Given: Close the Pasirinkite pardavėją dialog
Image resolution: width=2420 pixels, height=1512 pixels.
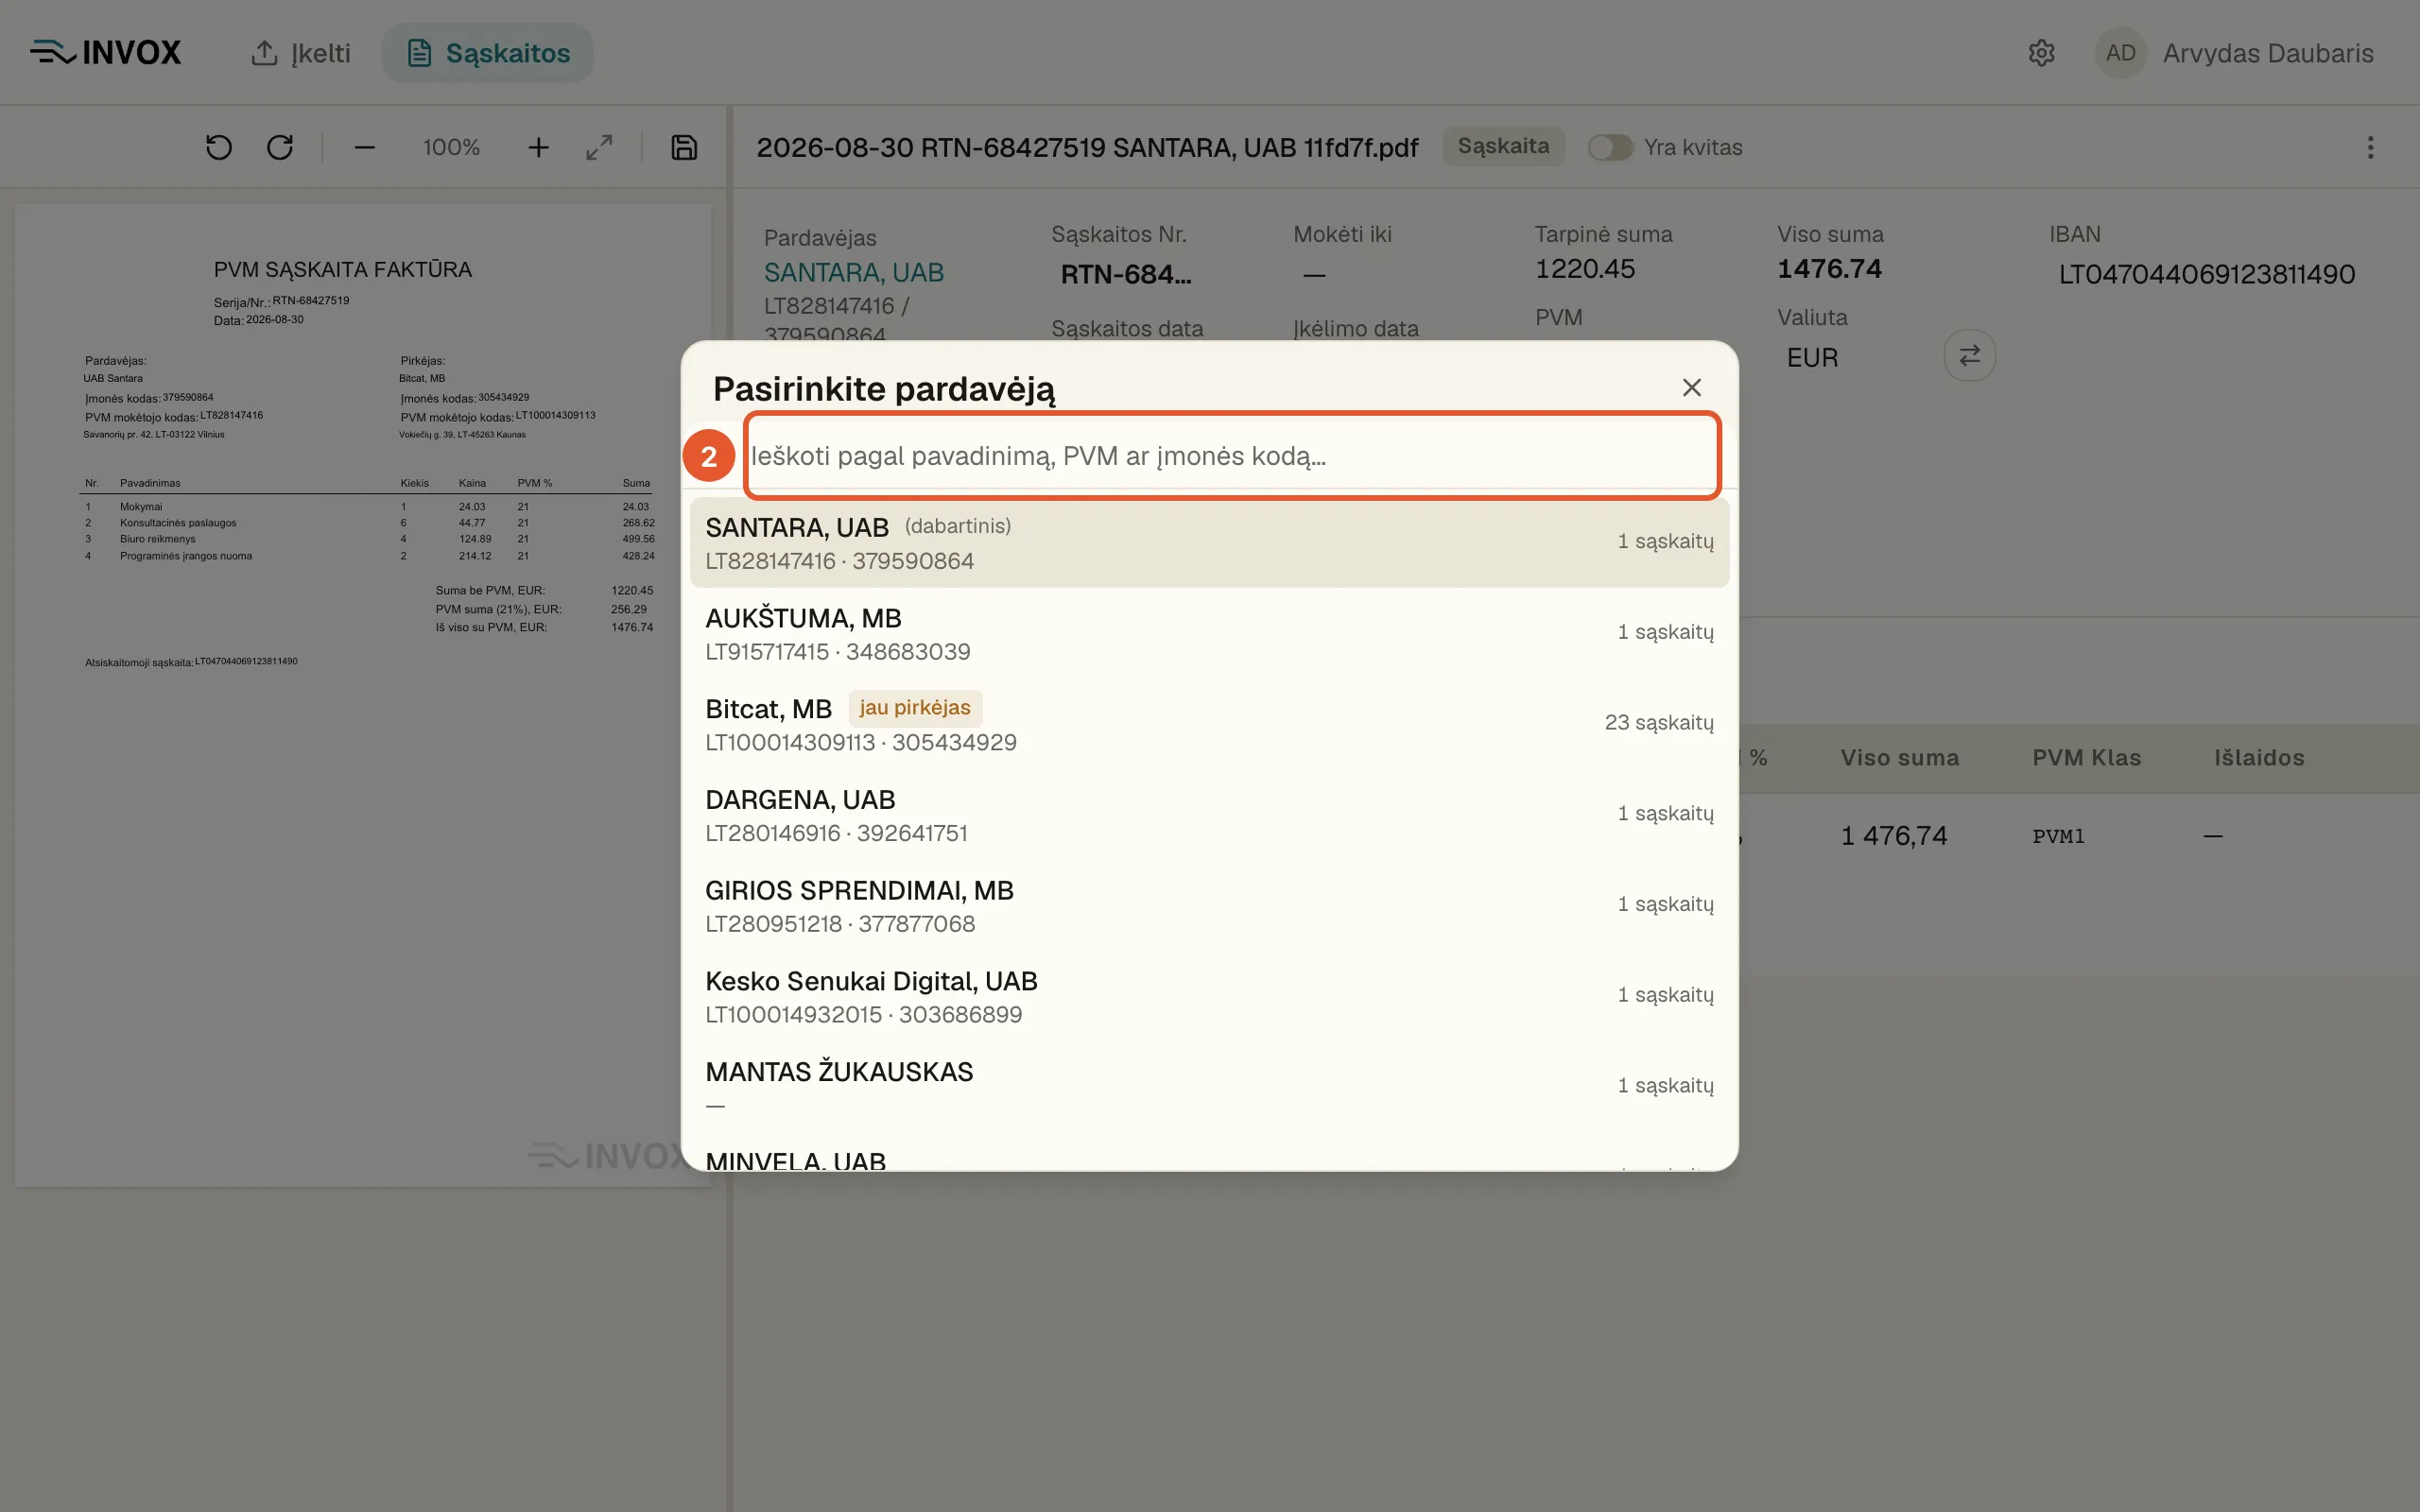Looking at the screenshot, I should click(1692, 388).
